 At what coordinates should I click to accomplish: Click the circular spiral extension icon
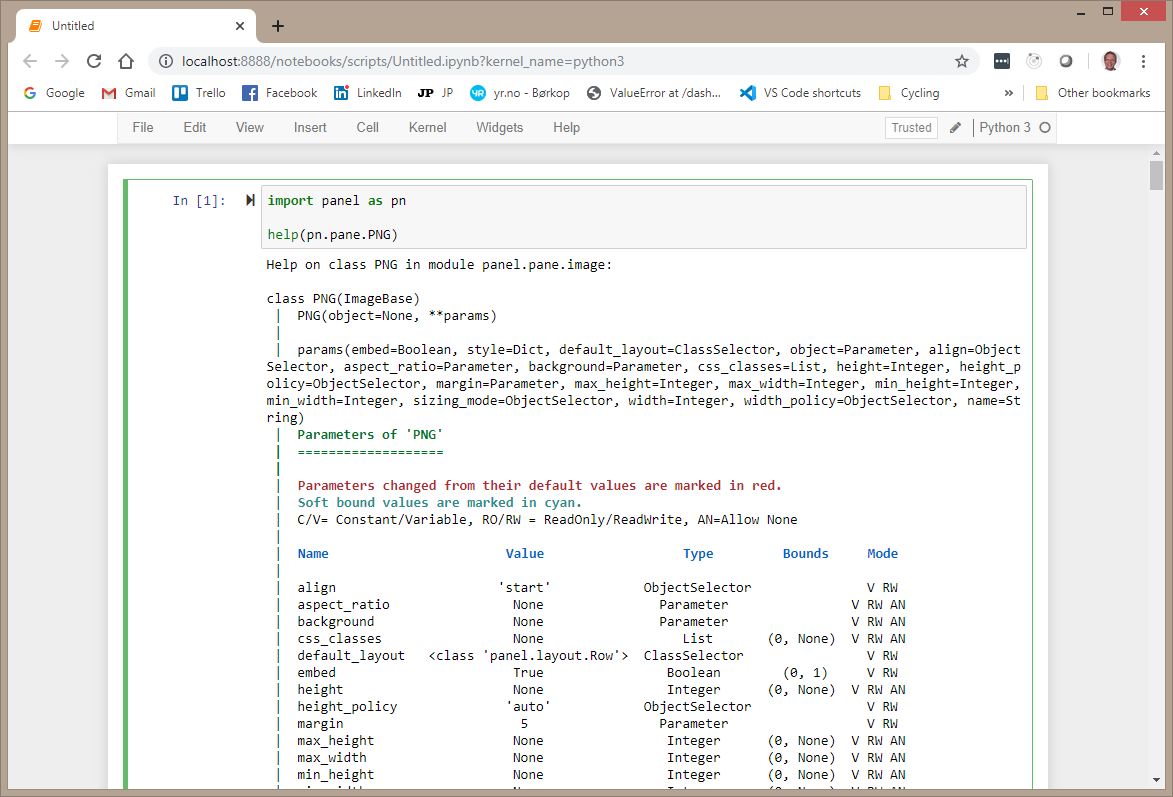(x=1034, y=61)
